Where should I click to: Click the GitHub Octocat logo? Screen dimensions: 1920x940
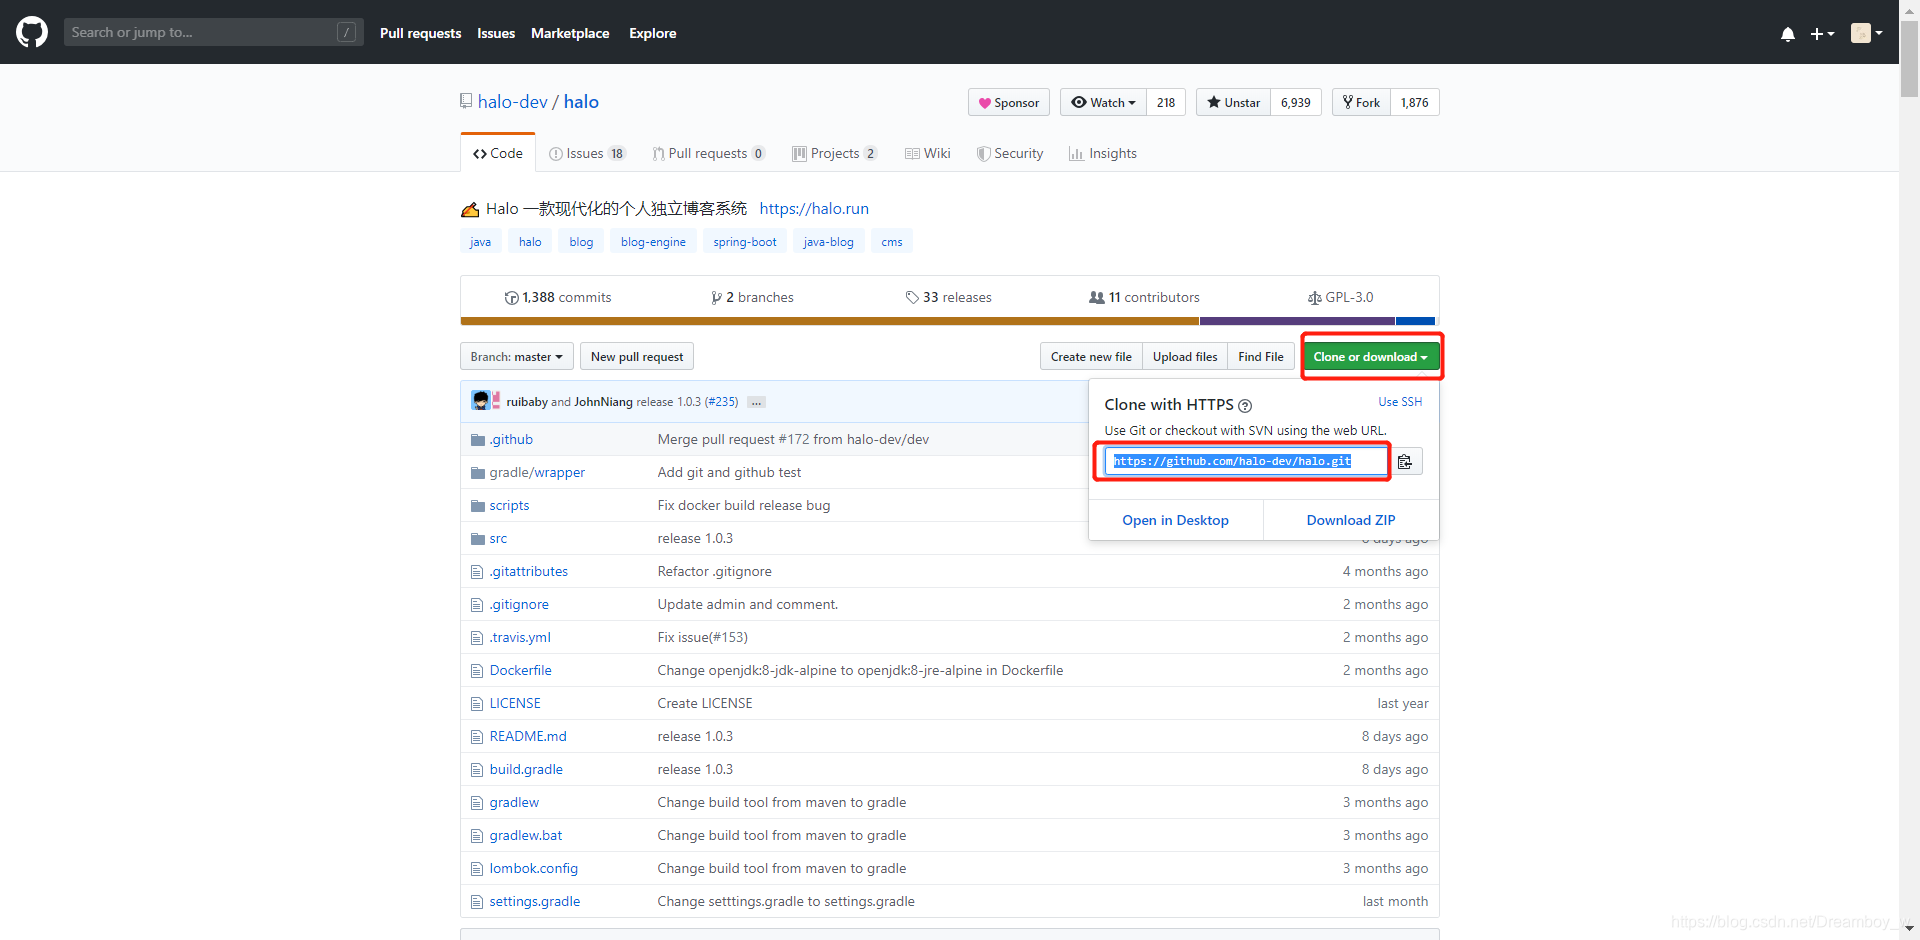click(x=32, y=32)
